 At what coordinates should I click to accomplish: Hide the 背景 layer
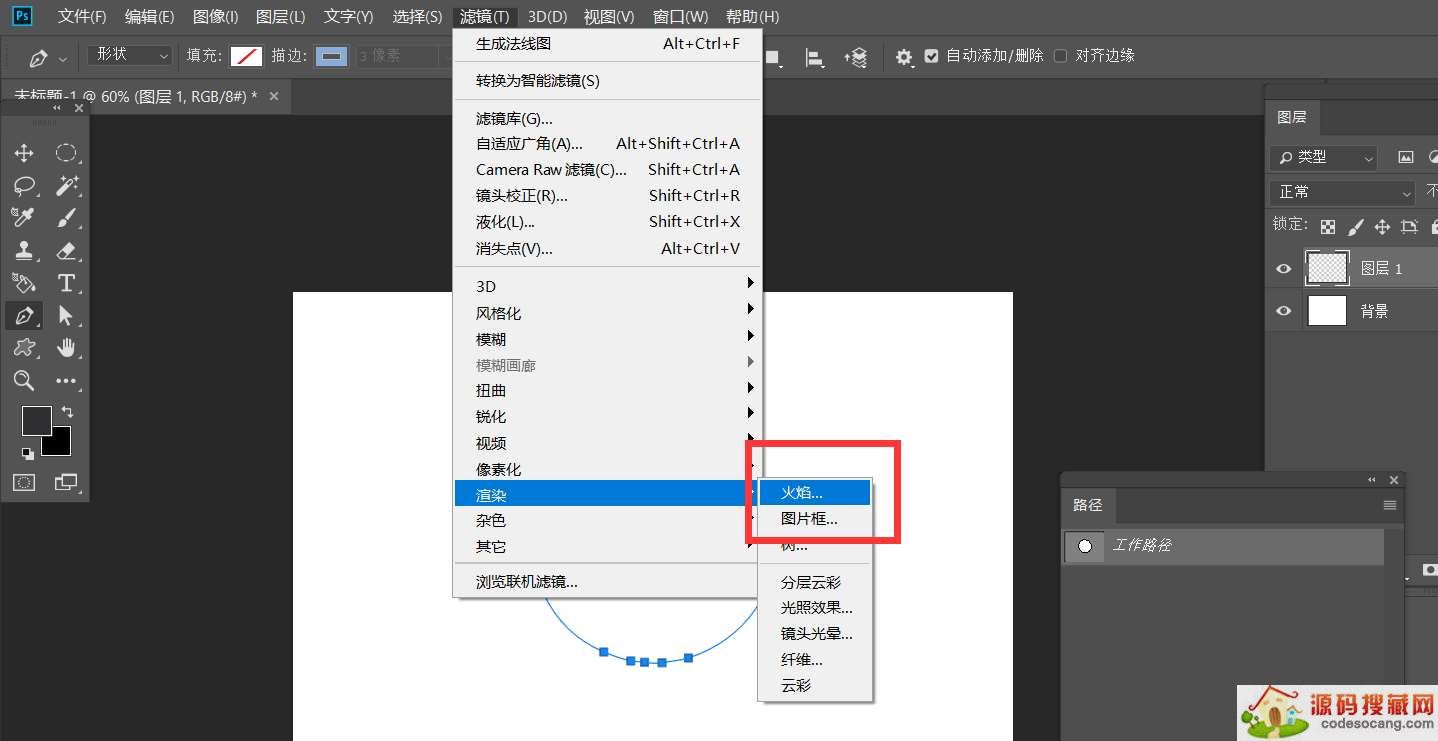pyautogui.click(x=1284, y=312)
